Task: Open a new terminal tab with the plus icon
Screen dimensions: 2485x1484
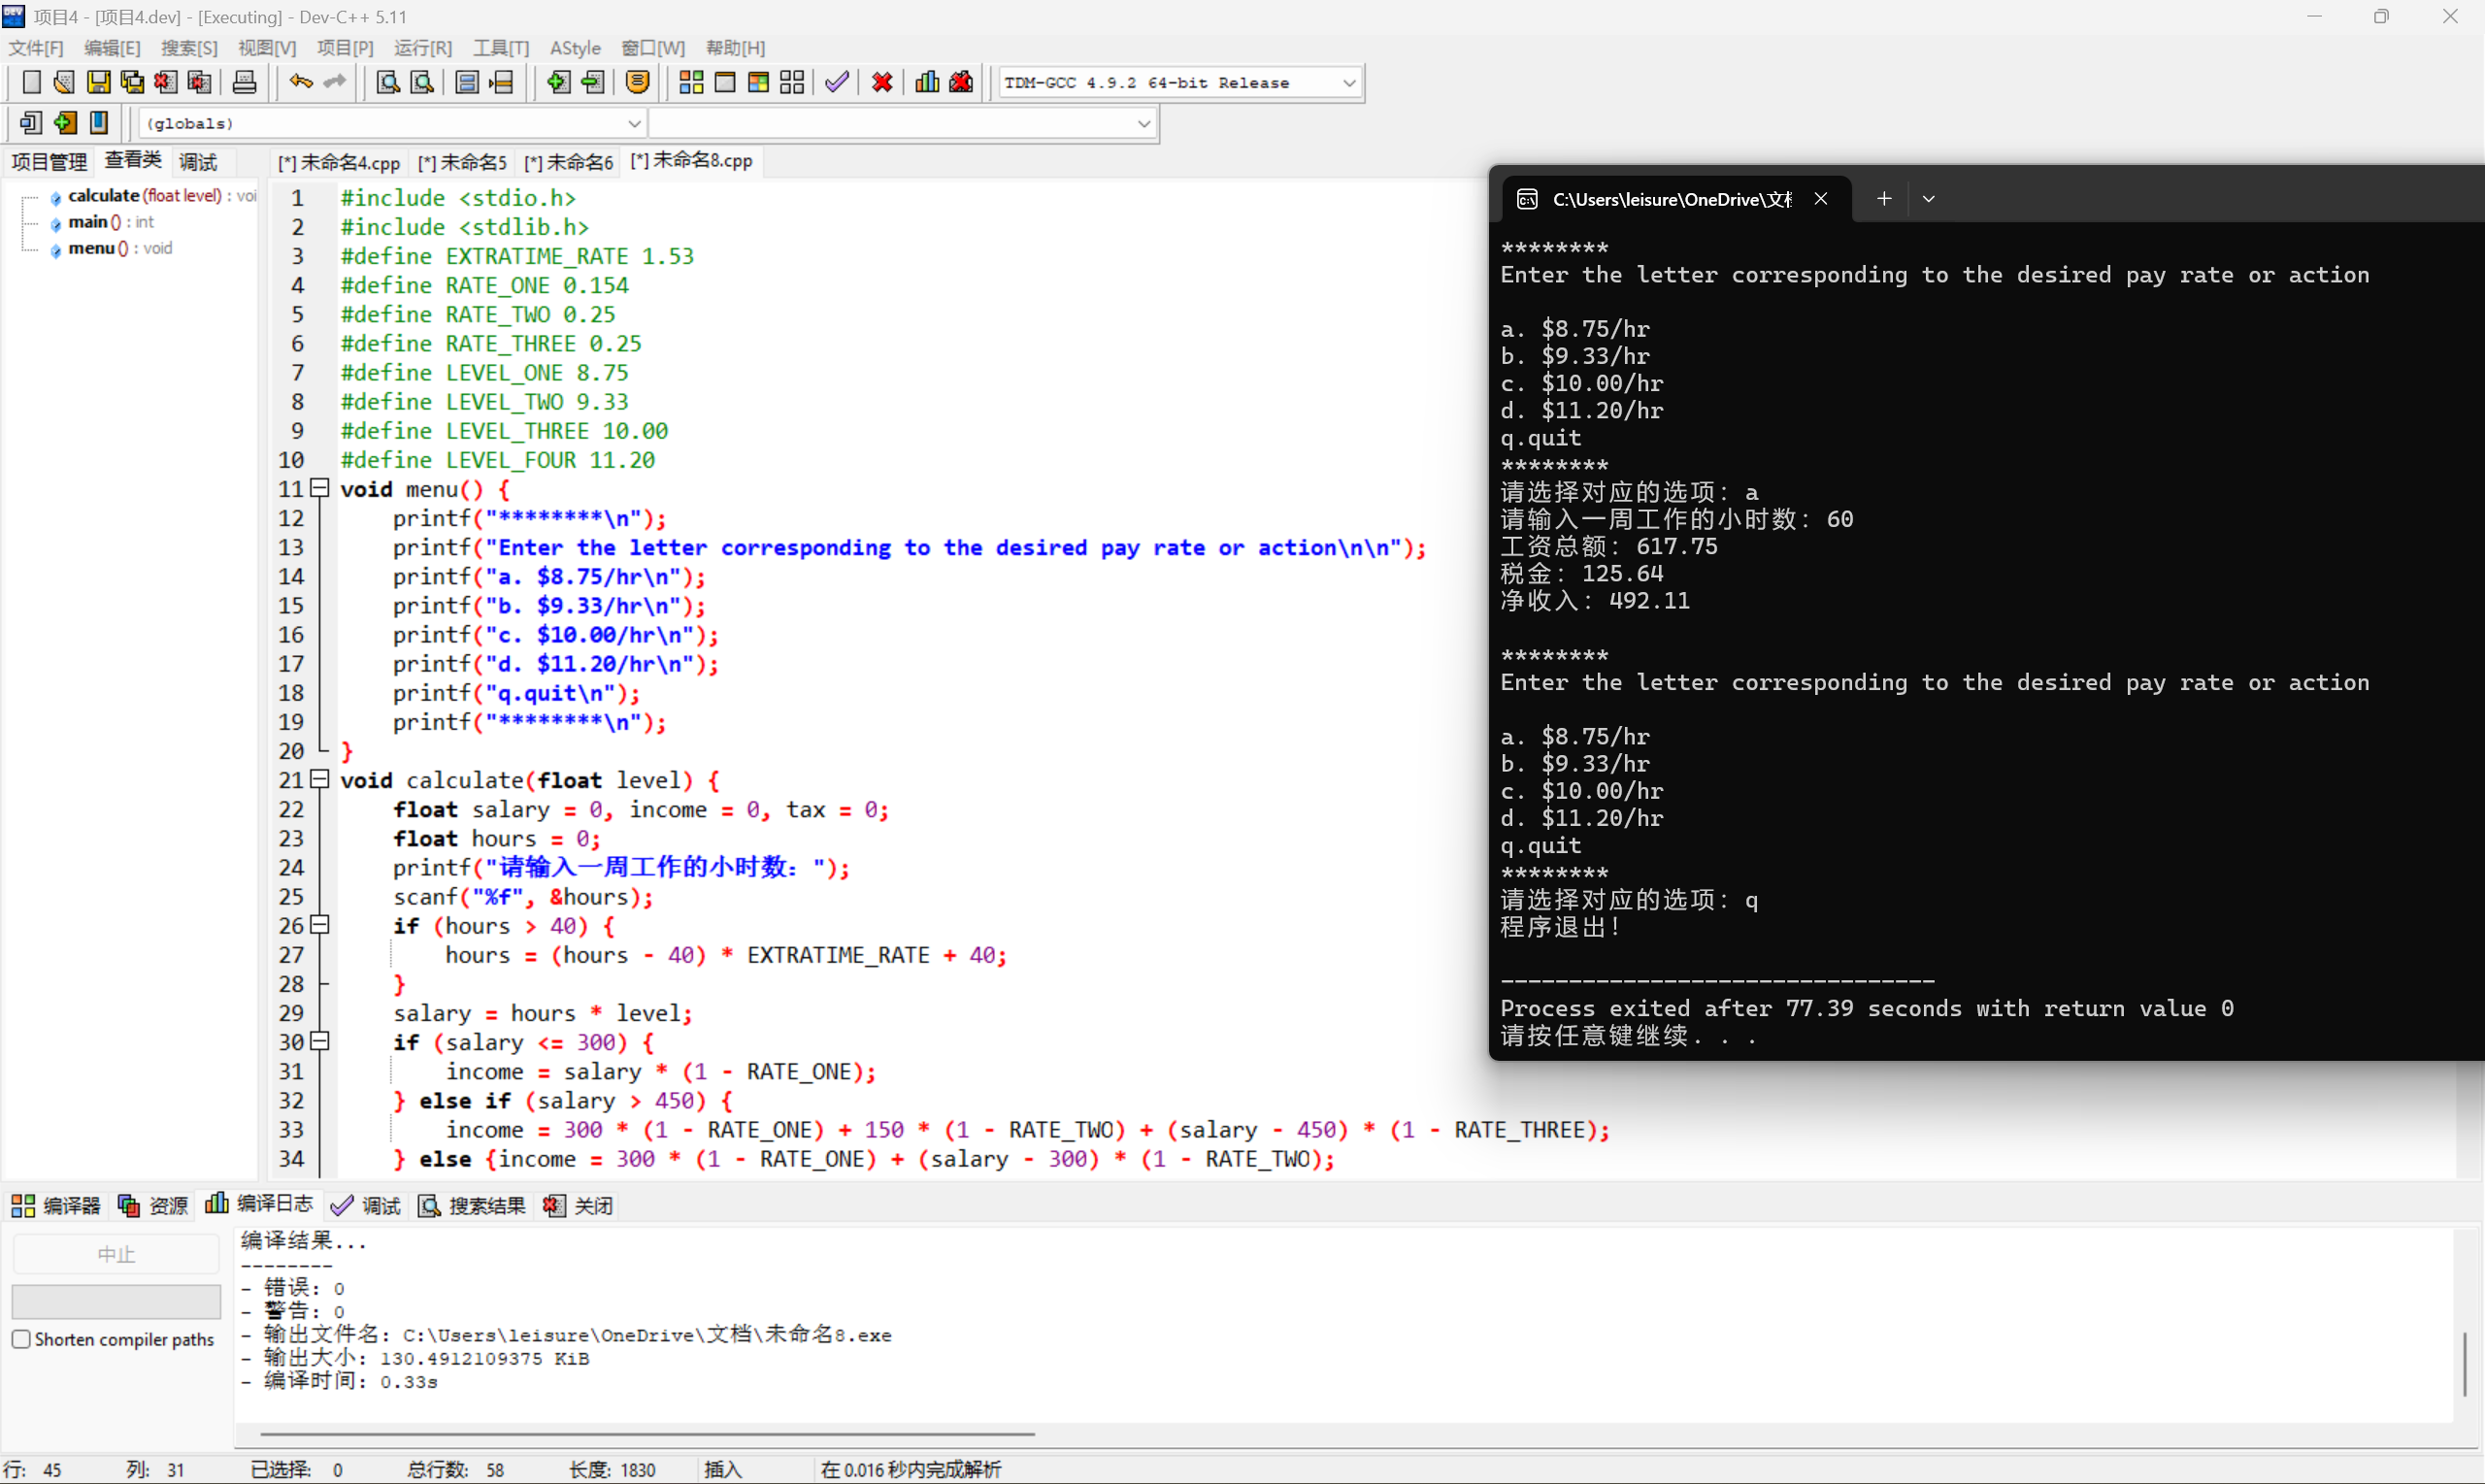Action: (x=1884, y=198)
